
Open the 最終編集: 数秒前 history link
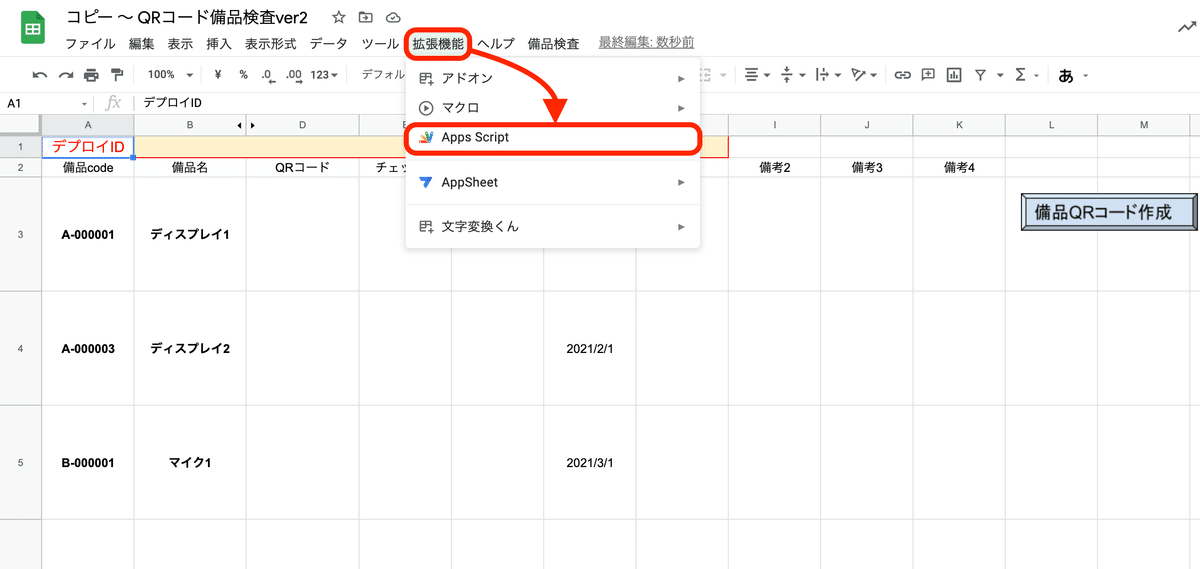tap(646, 42)
